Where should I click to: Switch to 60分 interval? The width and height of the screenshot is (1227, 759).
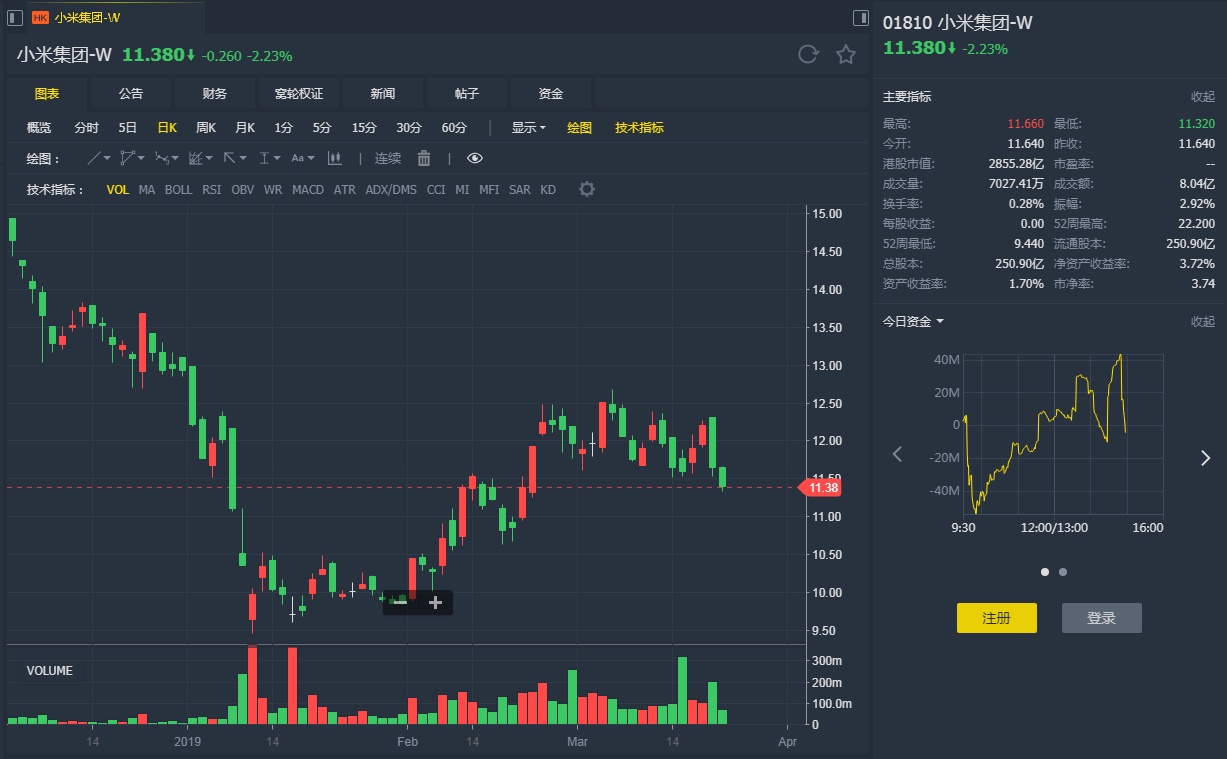[454, 127]
